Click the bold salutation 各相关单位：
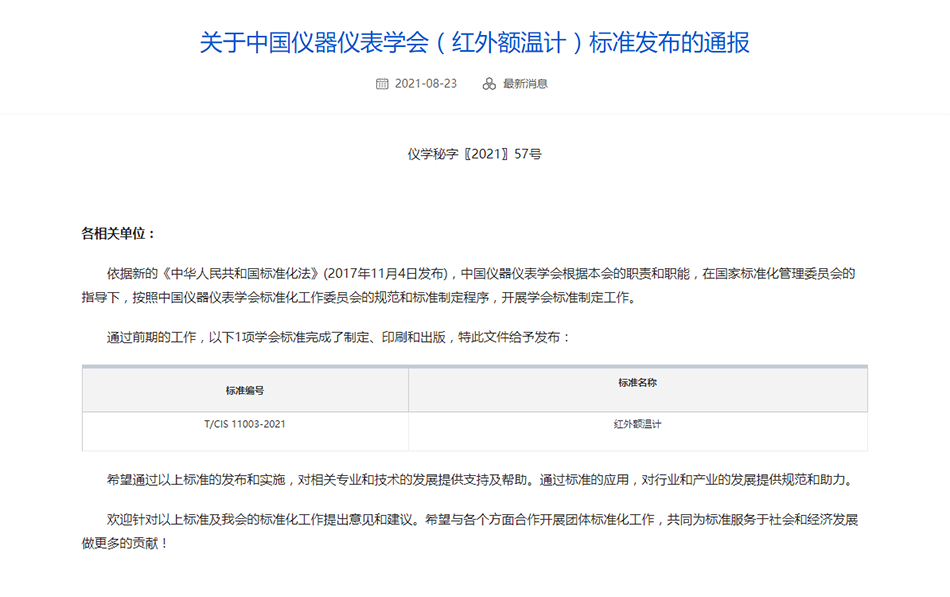 (119, 233)
